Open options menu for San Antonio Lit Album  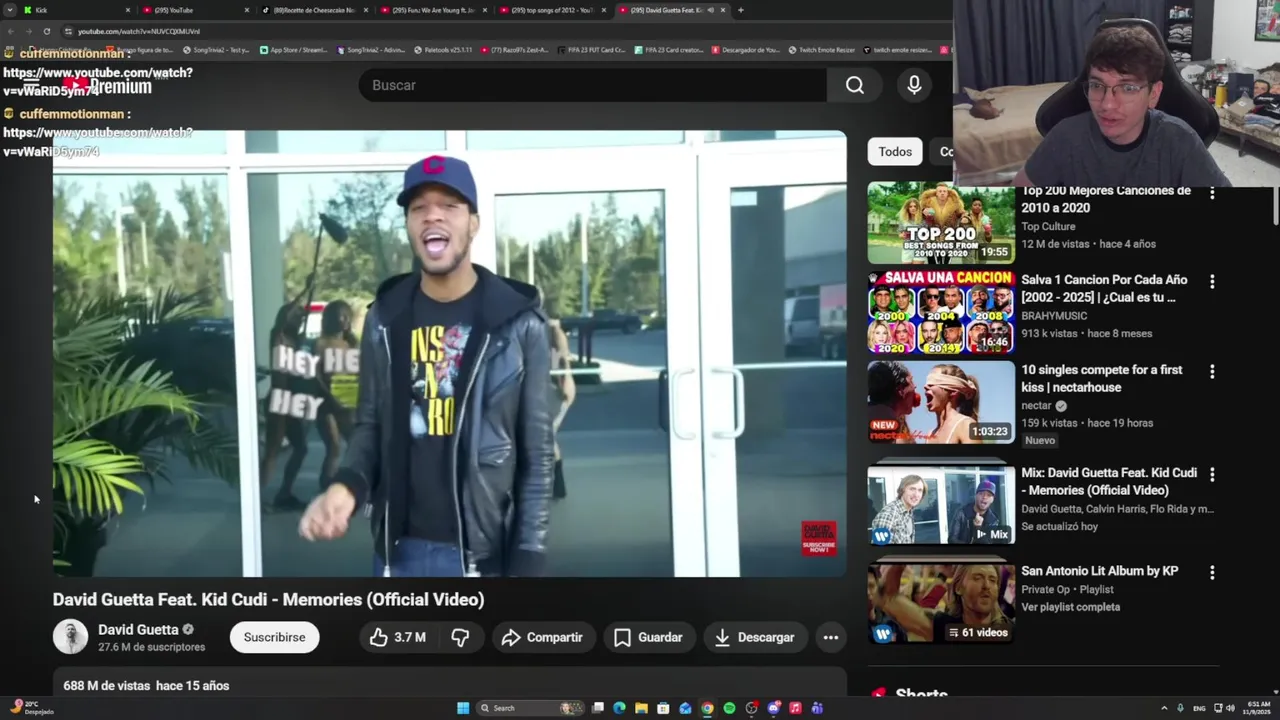click(x=1212, y=573)
